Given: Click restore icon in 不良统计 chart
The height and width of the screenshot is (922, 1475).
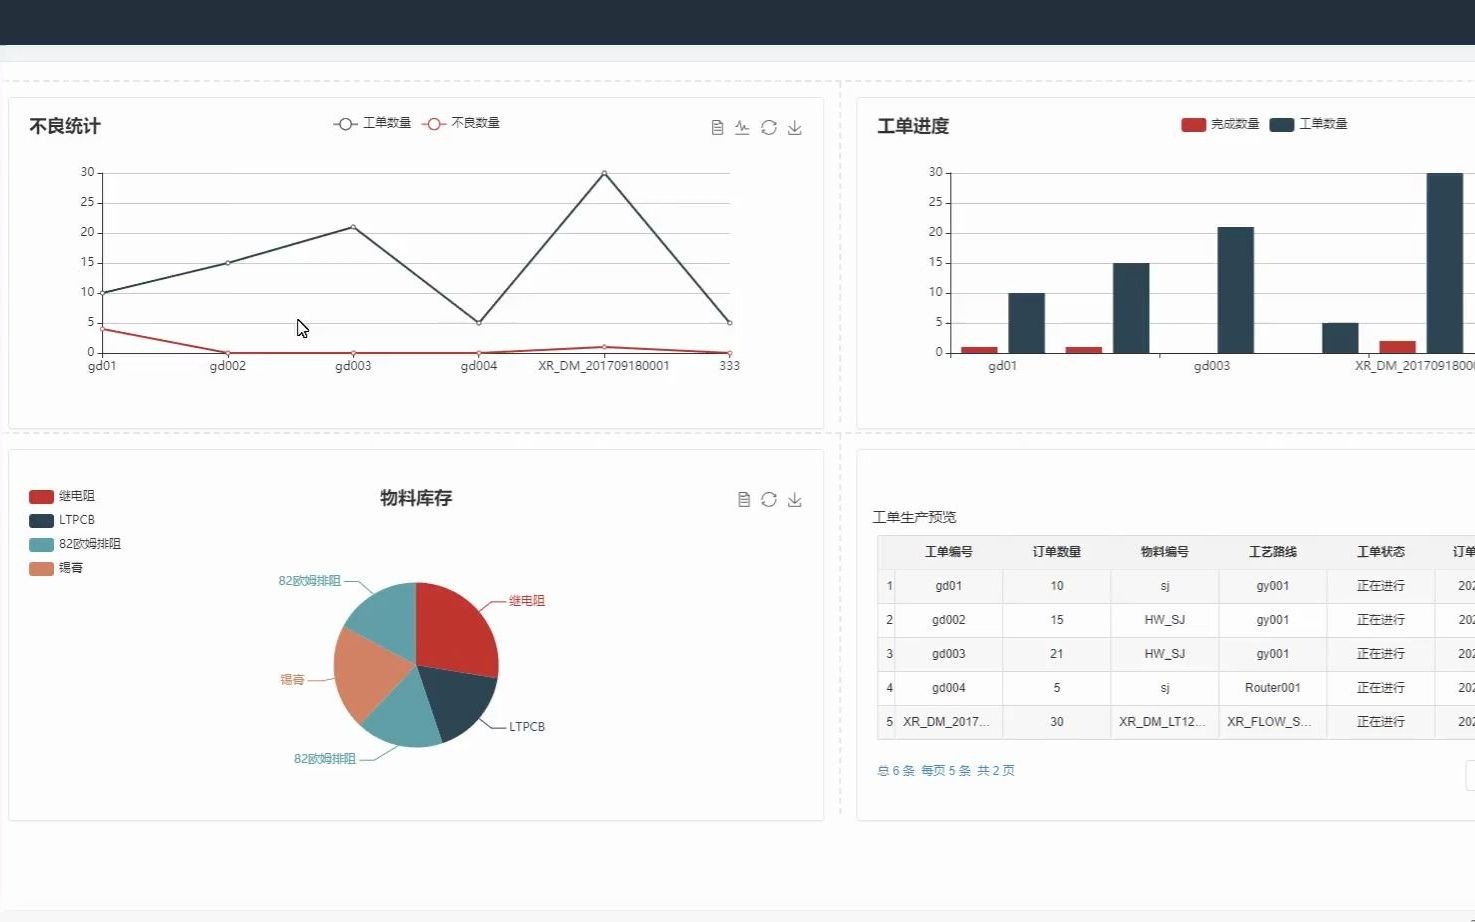Looking at the screenshot, I should tap(769, 128).
